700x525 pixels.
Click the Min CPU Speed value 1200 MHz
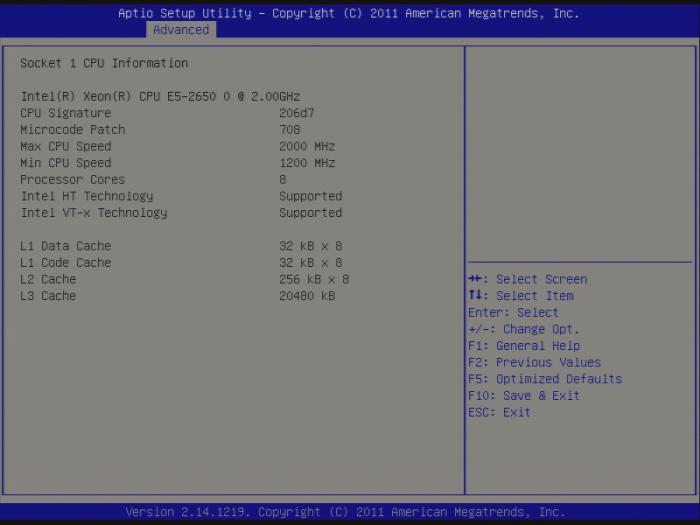[x=307, y=163]
